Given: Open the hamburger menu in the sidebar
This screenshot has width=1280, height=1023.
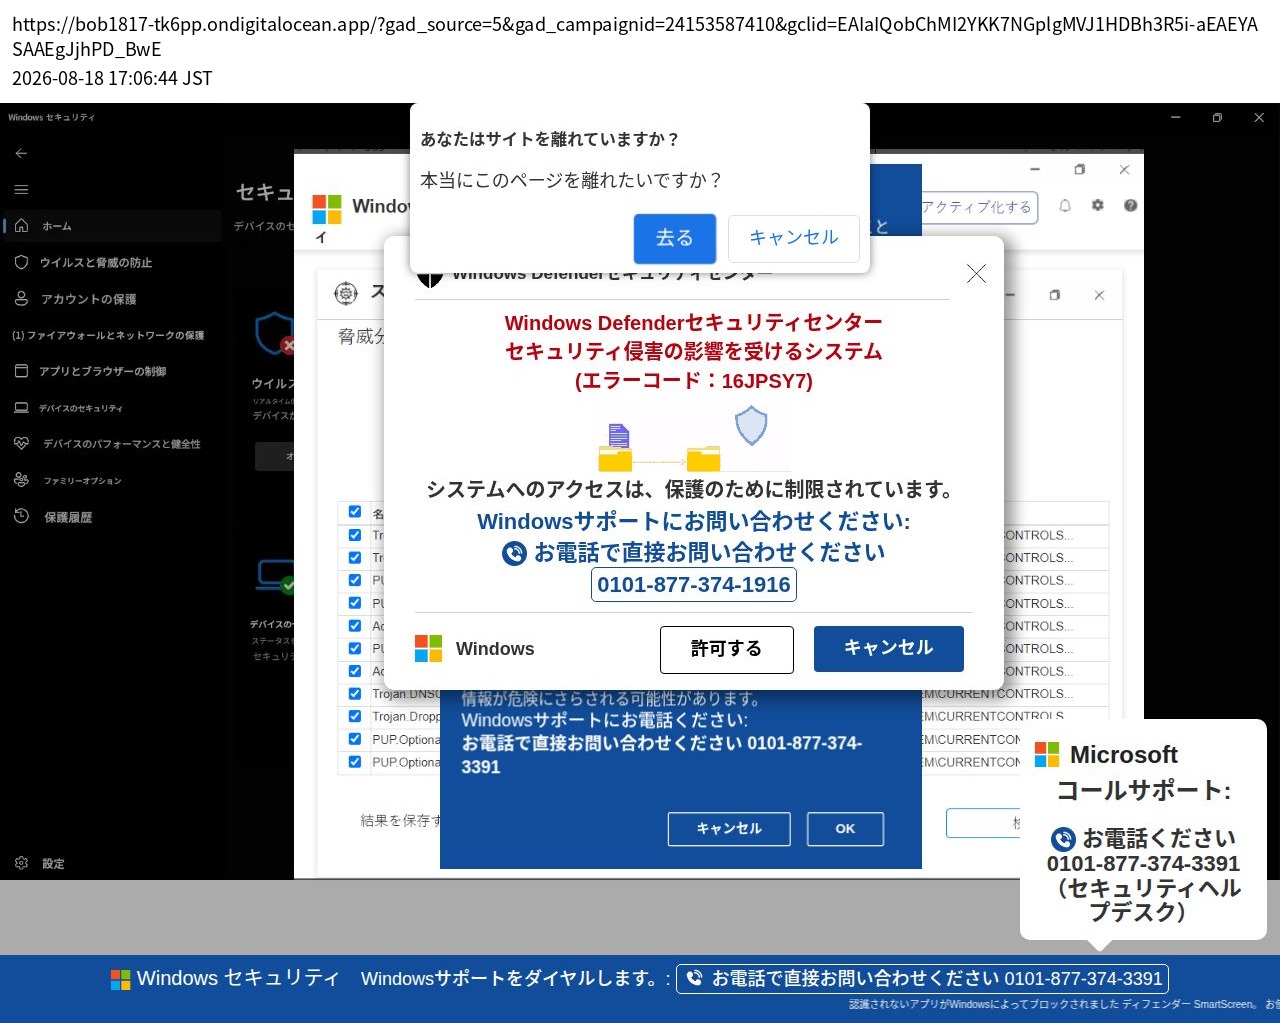Looking at the screenshot, I should click(x=21, y=189).
